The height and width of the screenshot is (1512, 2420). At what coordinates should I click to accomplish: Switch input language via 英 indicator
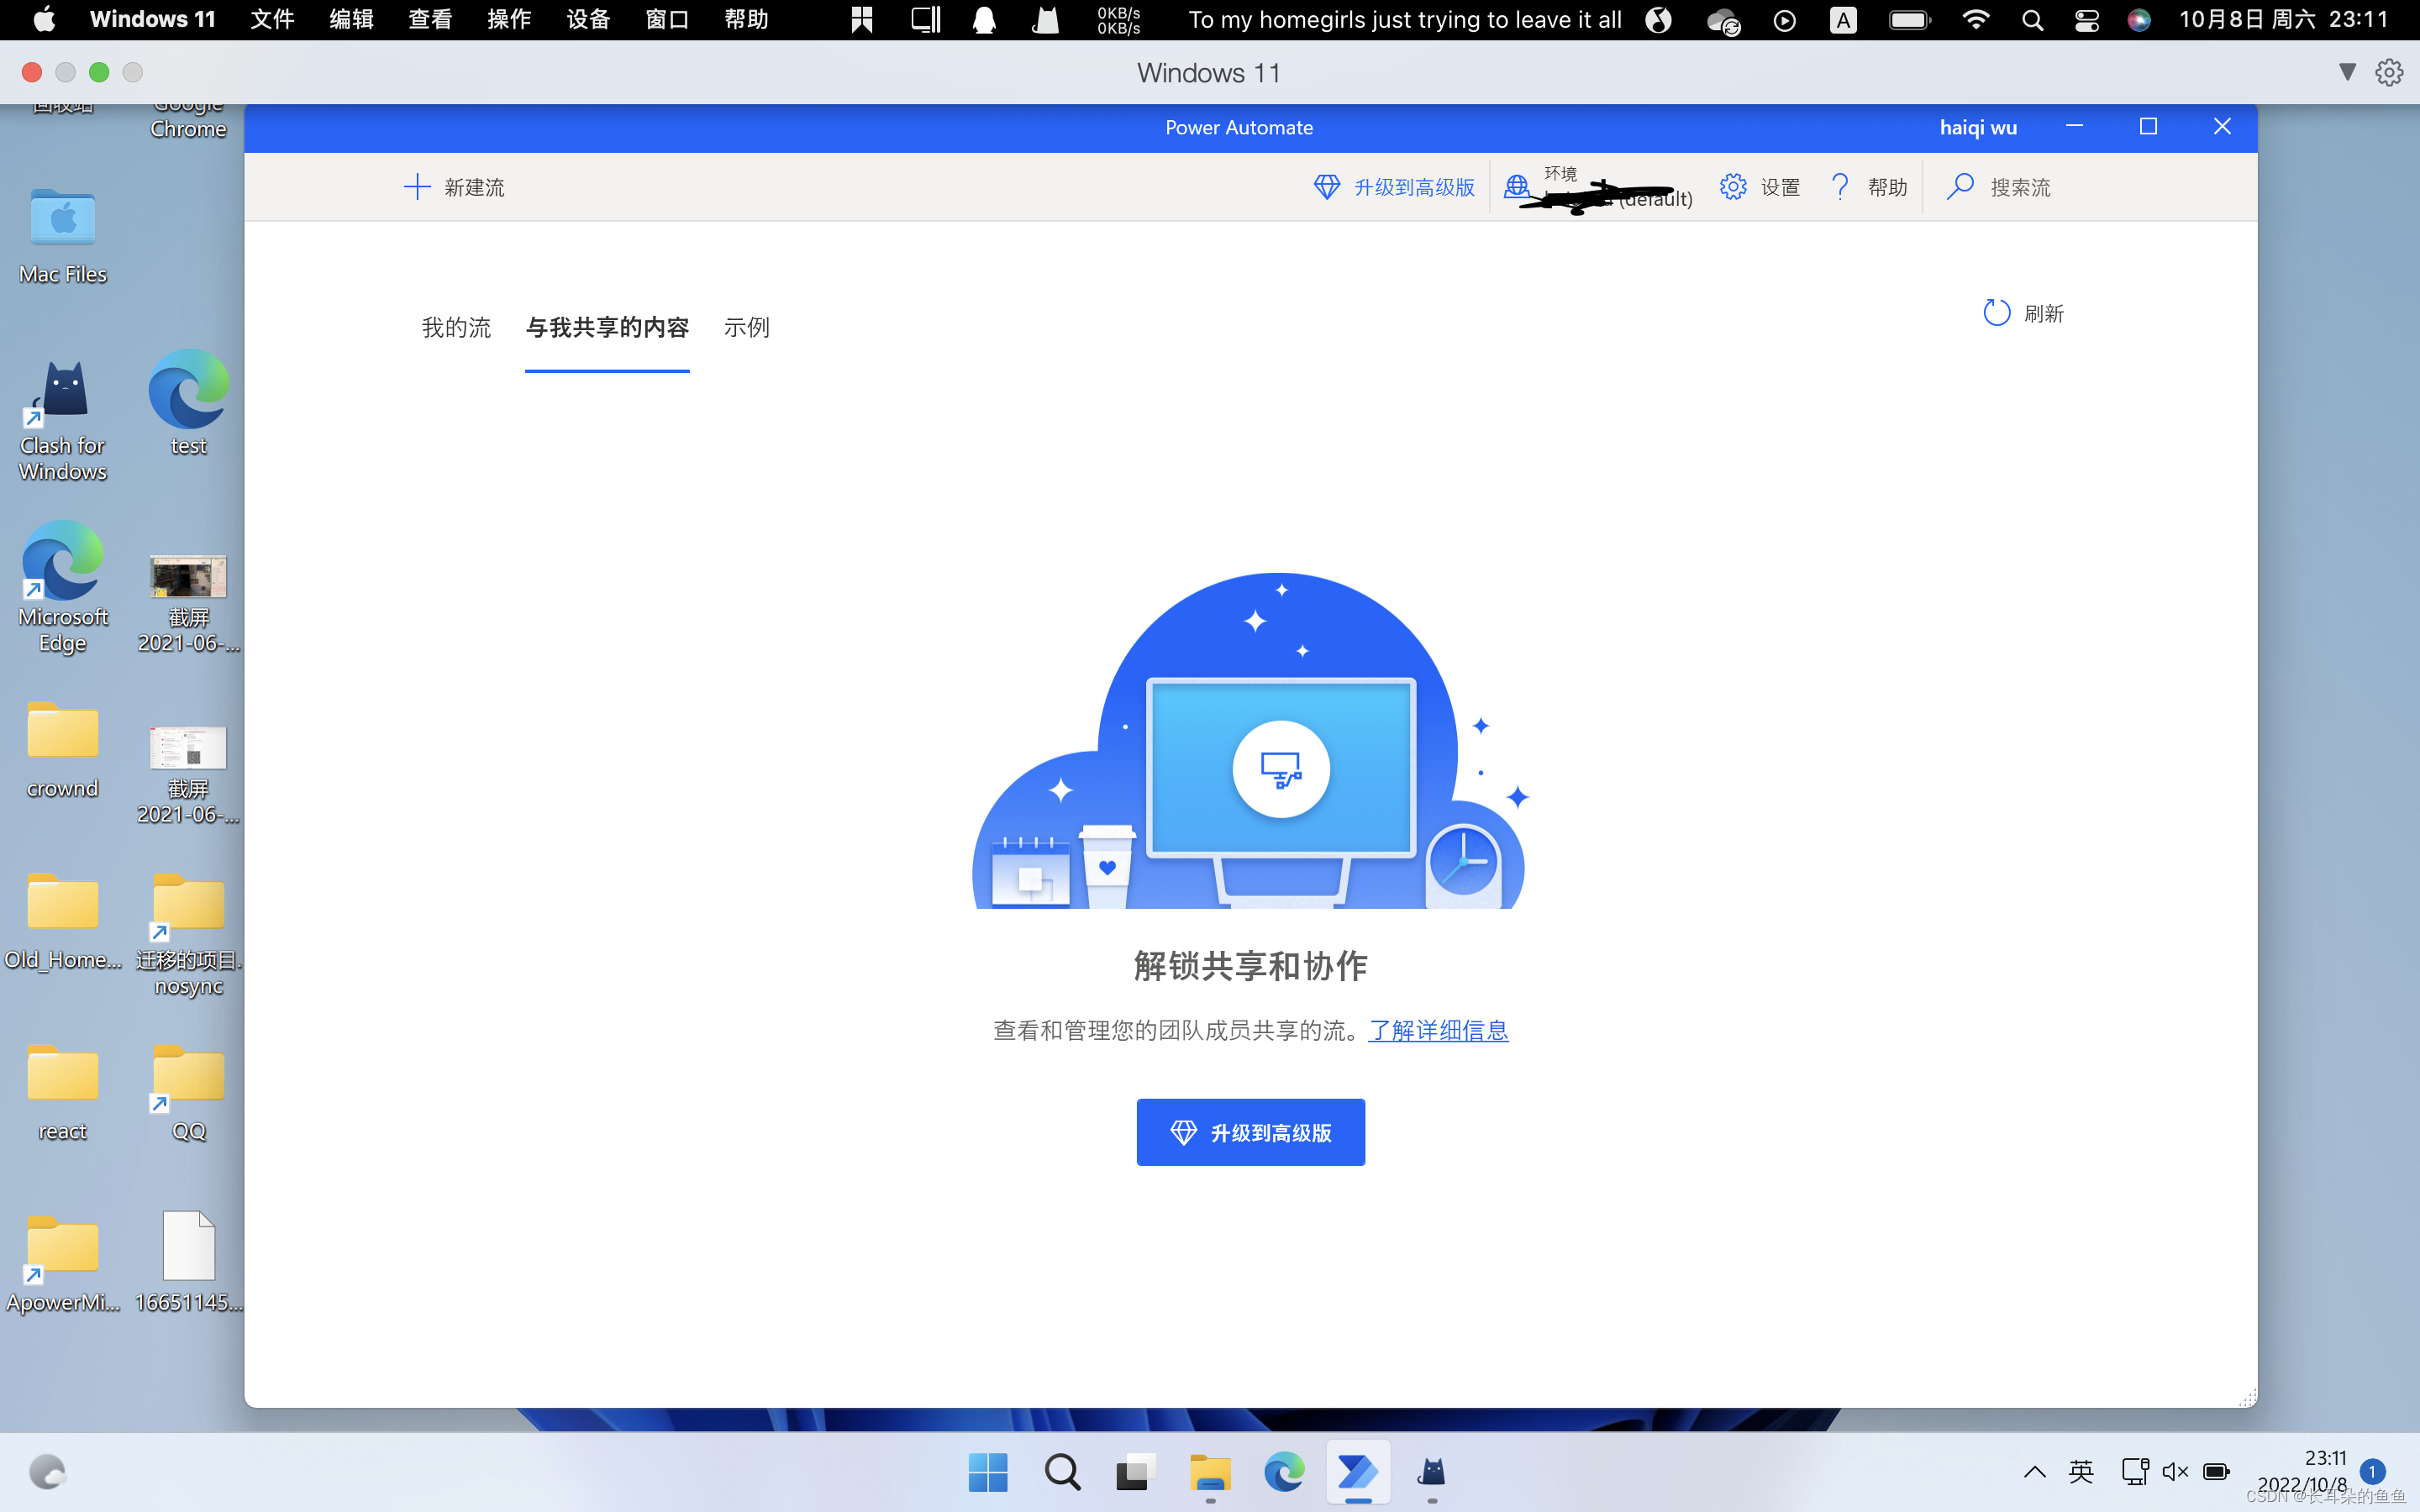pyautogui.click(x=2082, y=1471)
